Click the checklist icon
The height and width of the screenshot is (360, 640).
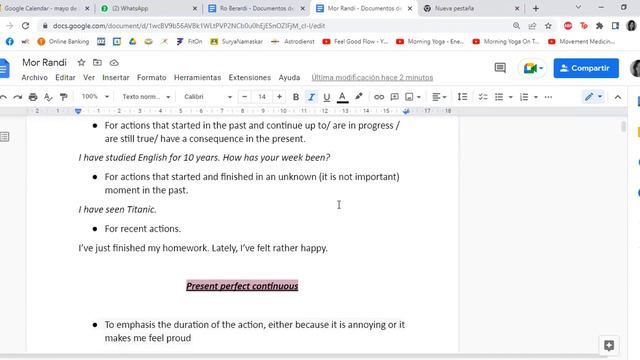click(x=483, y=97)
